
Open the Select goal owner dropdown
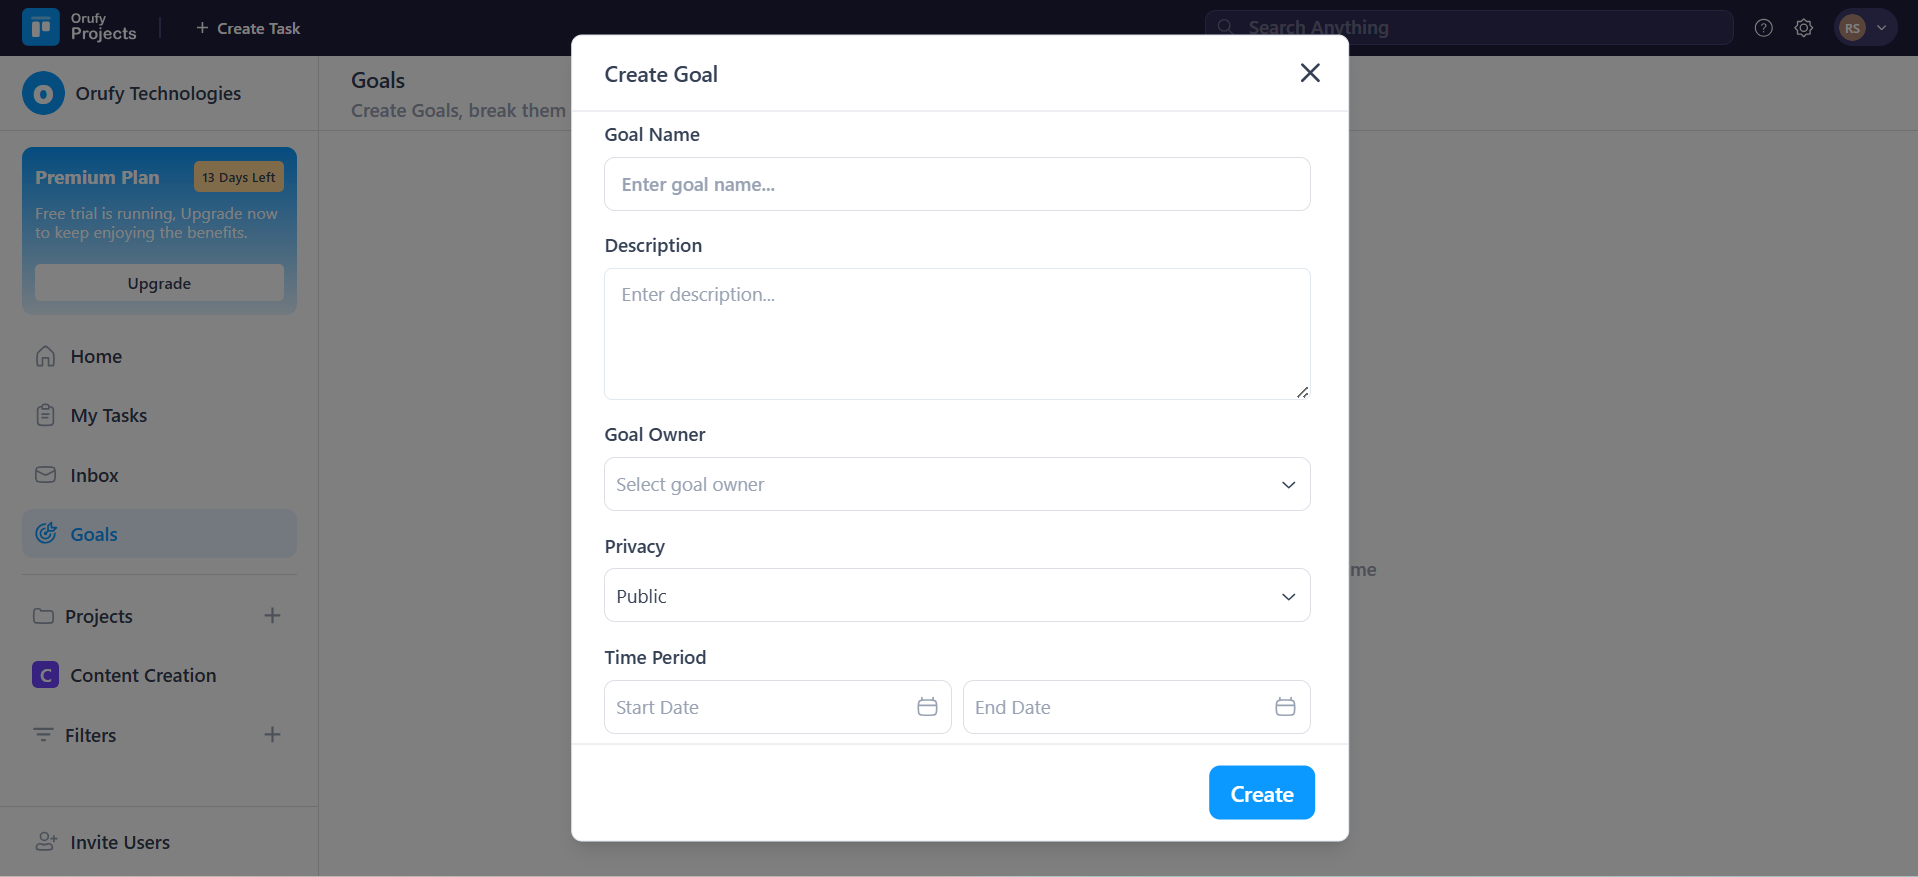point(957,484)
